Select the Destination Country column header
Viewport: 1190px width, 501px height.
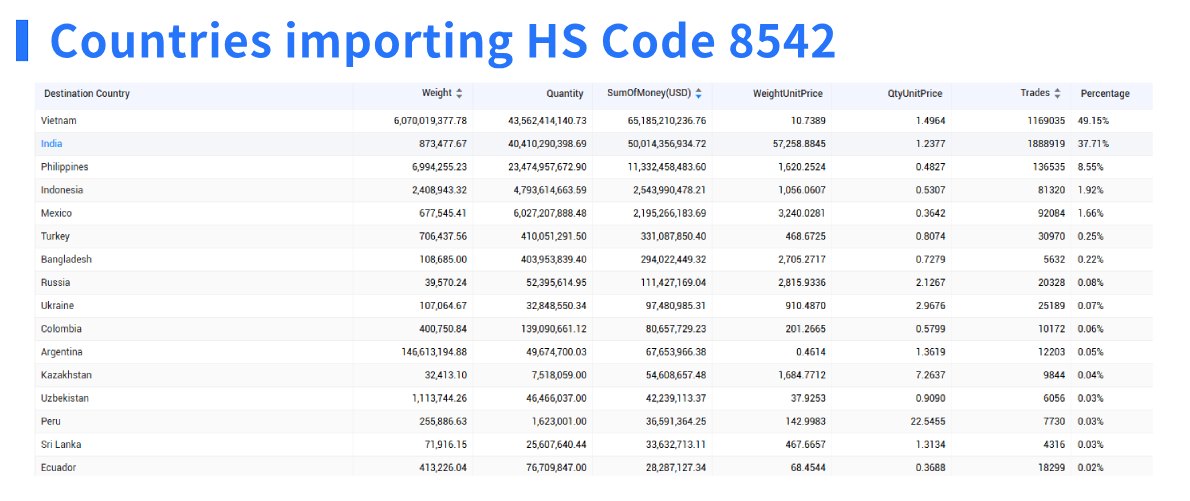87,93
